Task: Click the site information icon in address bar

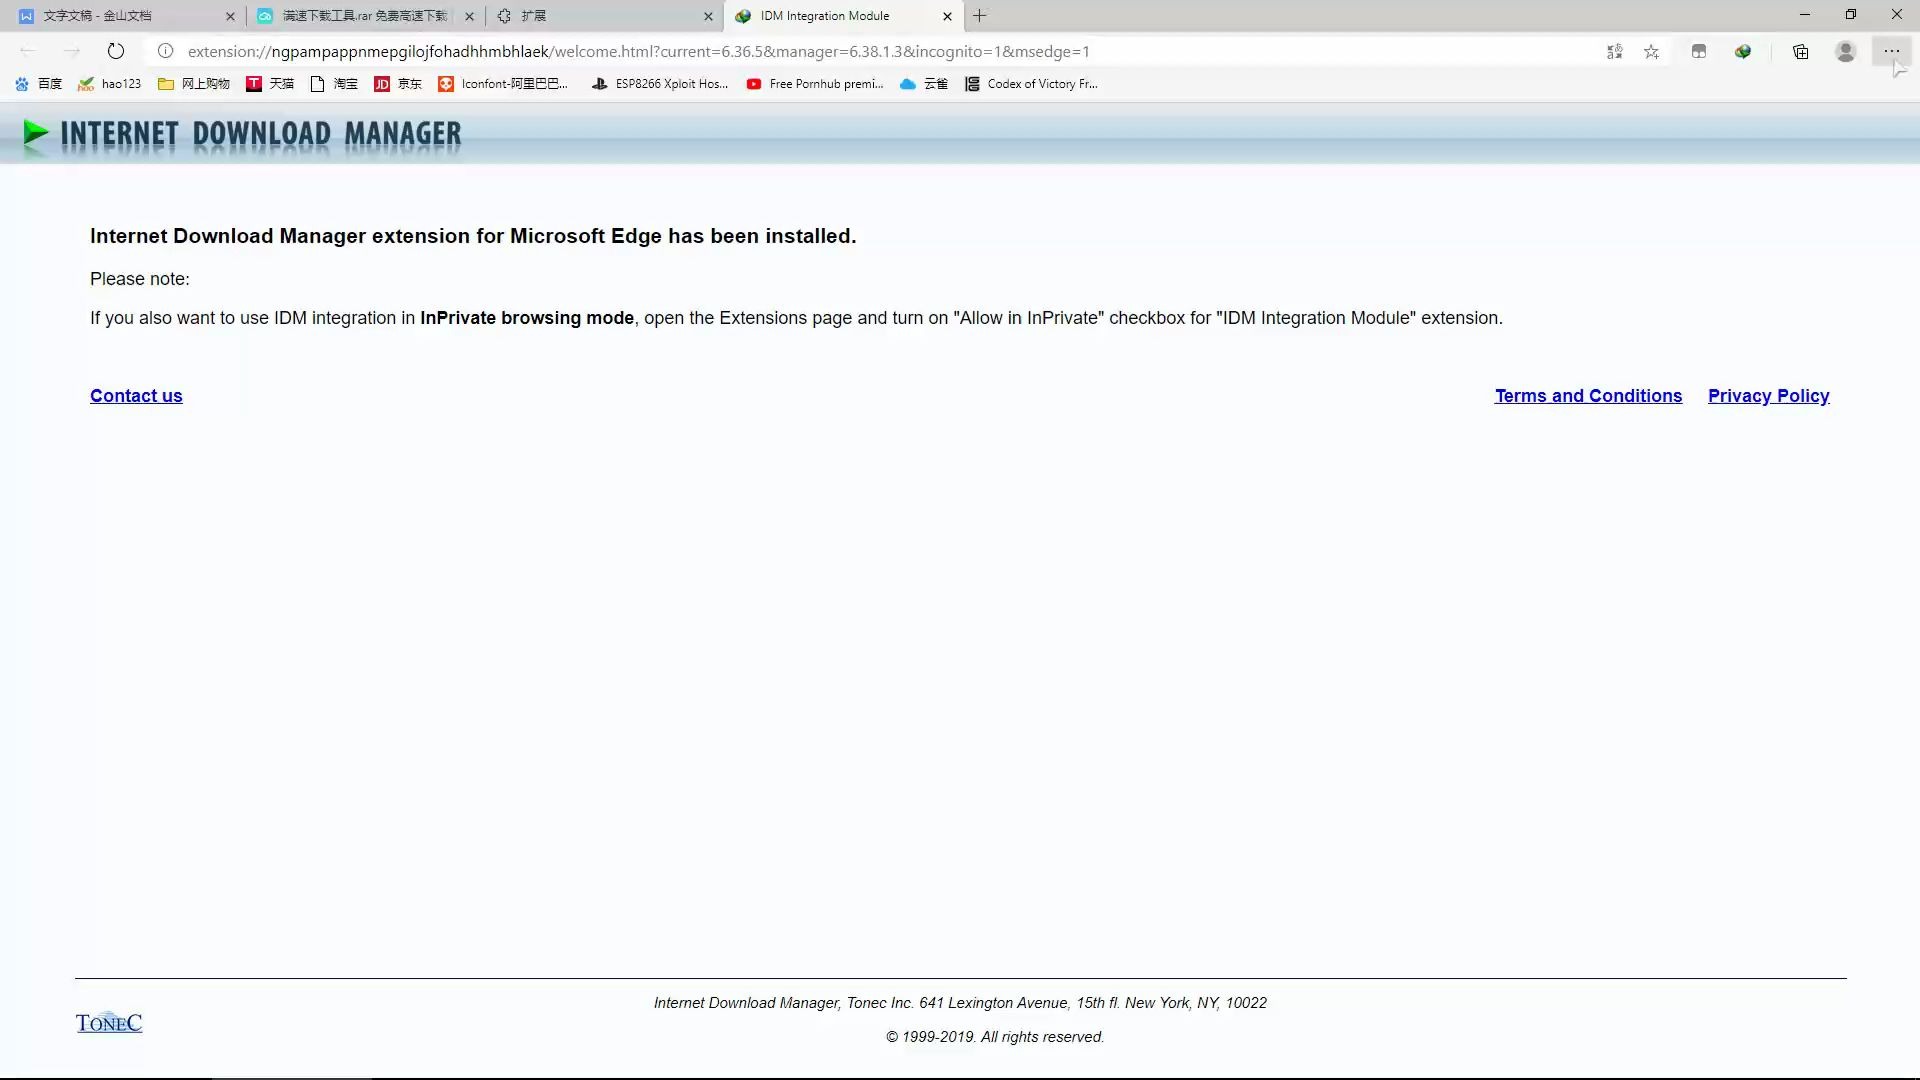Action: 166,51
